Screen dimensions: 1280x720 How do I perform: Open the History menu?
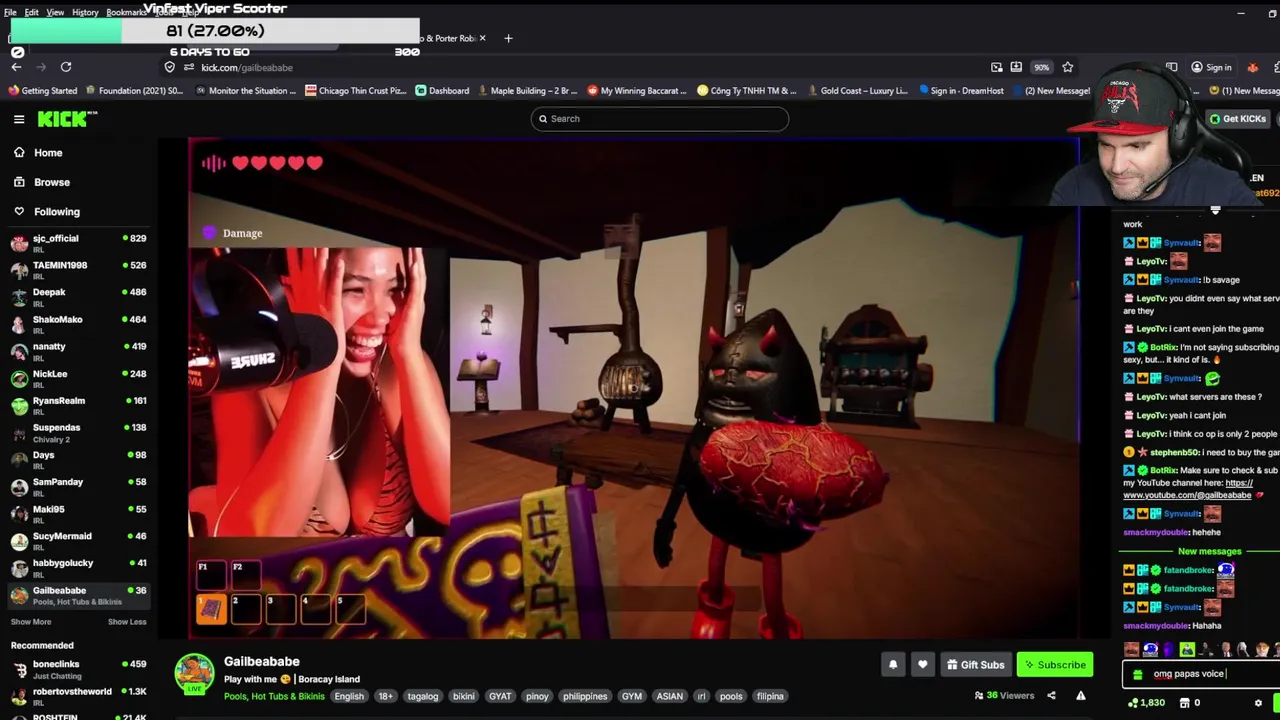[85, 12]
